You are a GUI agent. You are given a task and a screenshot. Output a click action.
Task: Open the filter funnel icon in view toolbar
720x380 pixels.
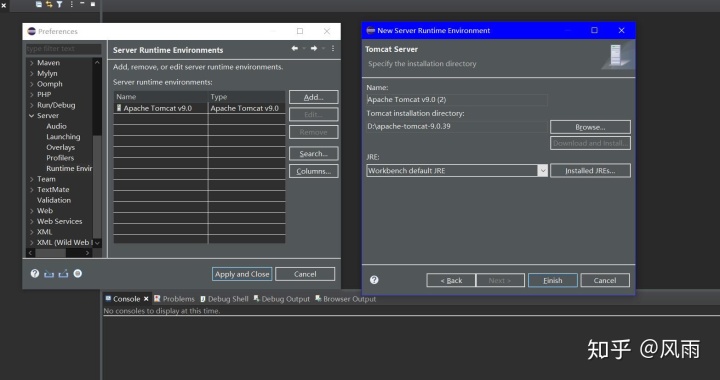click(60, 4)
